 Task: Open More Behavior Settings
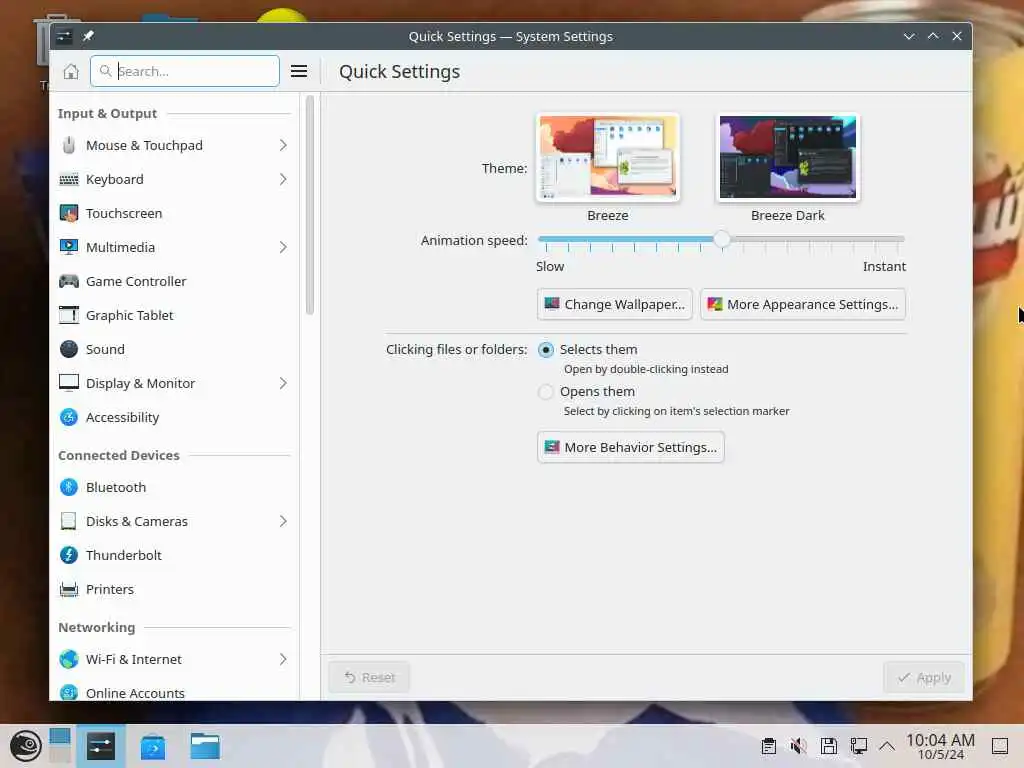point(630,447)
